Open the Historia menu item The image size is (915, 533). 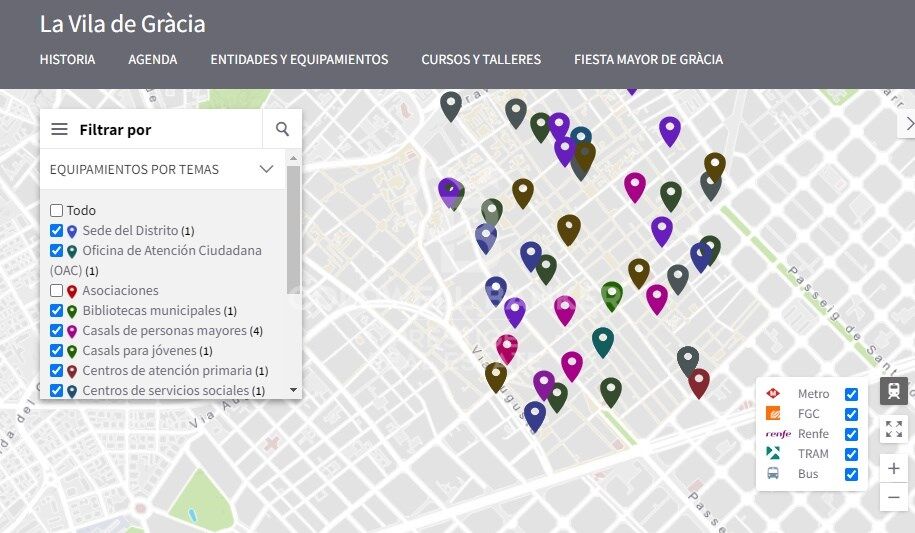click(67, 59)
